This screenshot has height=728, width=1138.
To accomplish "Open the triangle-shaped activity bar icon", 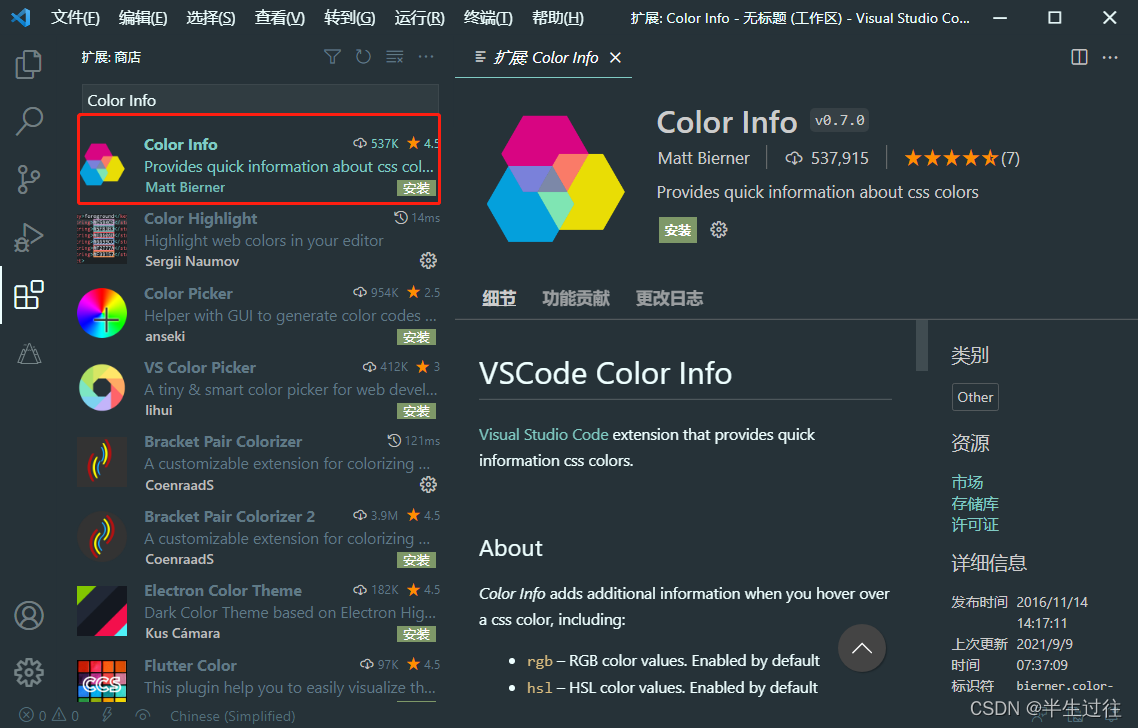I will click(x=29, y=353).
